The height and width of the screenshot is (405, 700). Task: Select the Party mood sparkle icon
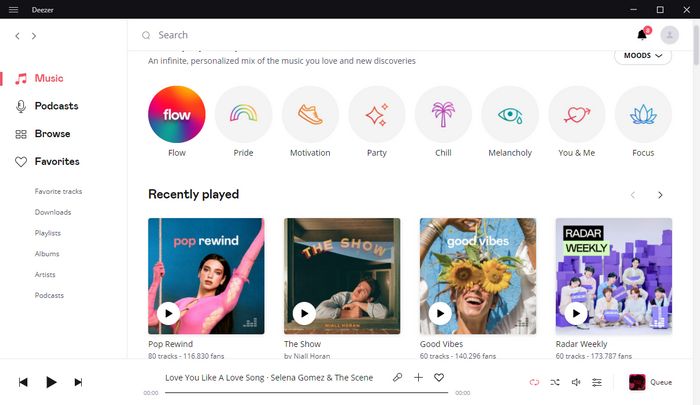377,114
